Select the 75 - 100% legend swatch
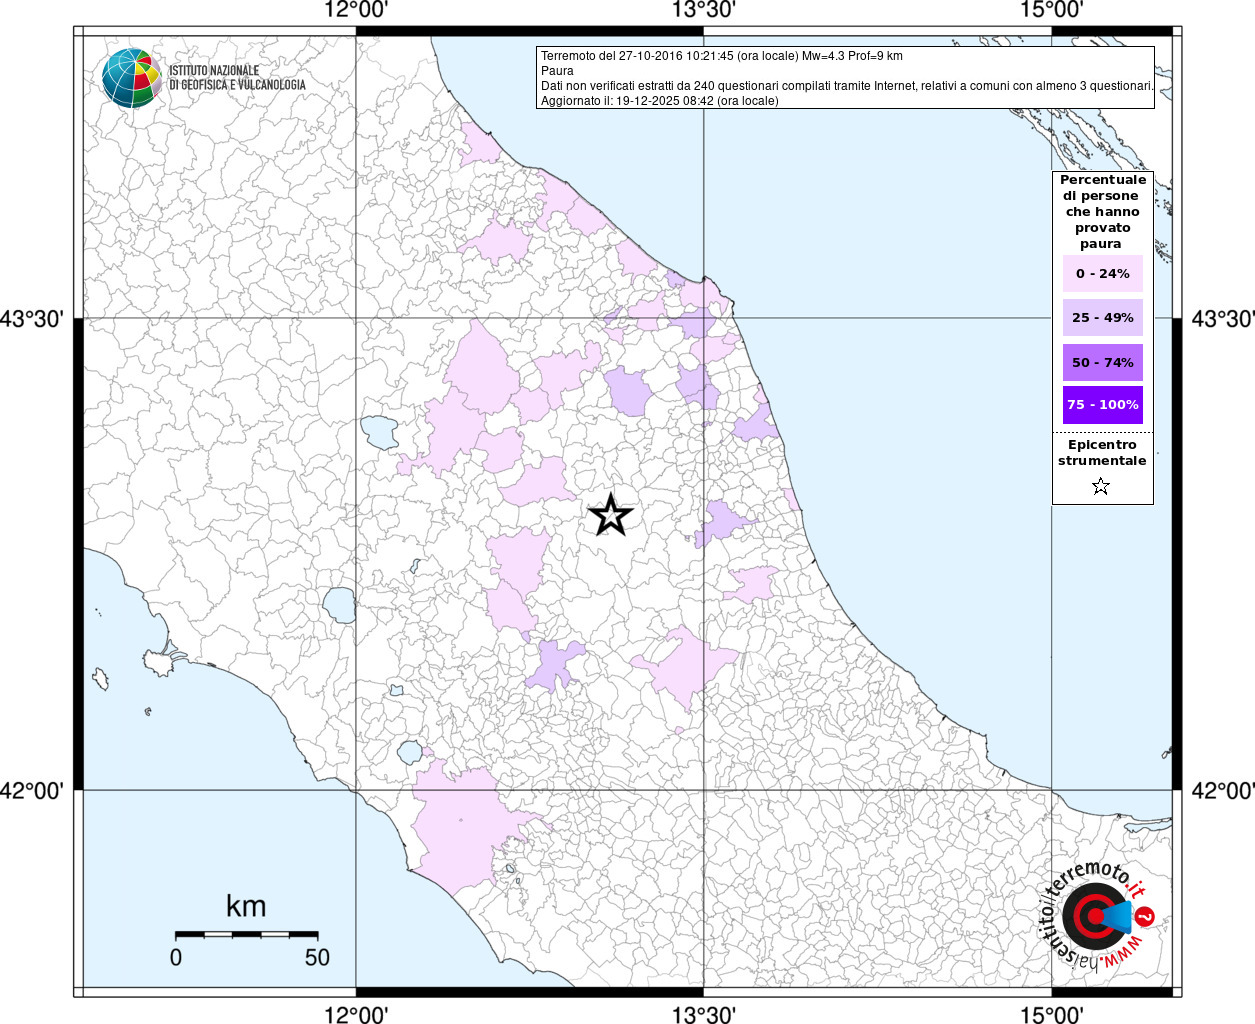Viewport: 1255px width, 1024px height. tap(1102, 405)
